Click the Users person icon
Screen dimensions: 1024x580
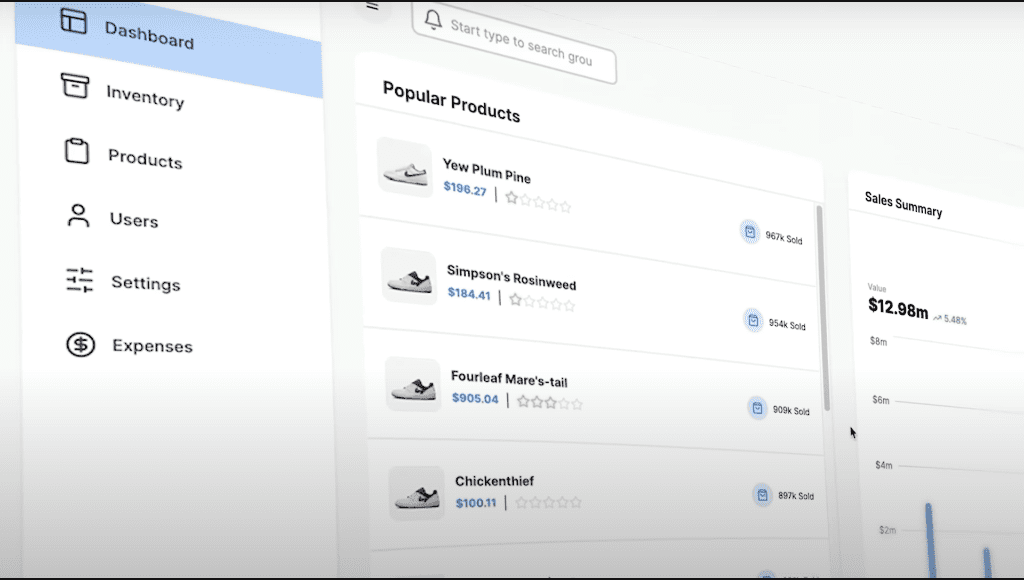(78, 216)
